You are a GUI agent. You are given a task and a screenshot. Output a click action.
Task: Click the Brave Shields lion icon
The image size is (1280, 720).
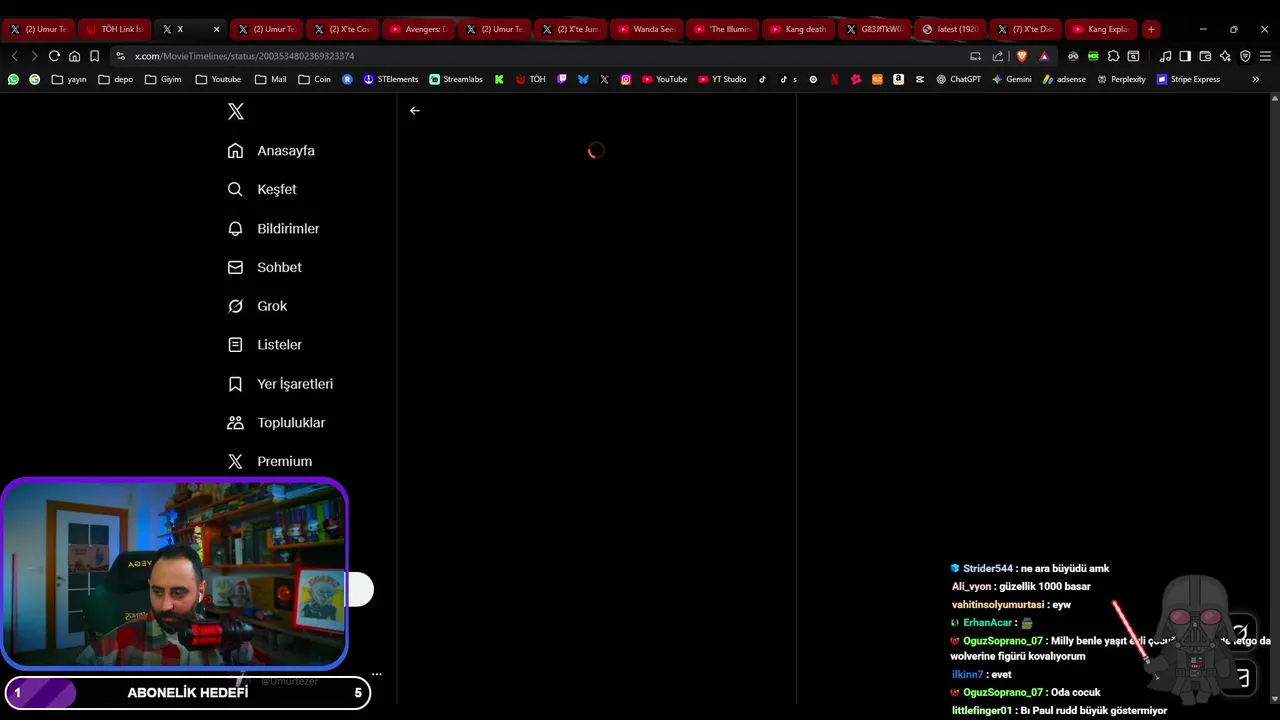(1022, 56)
